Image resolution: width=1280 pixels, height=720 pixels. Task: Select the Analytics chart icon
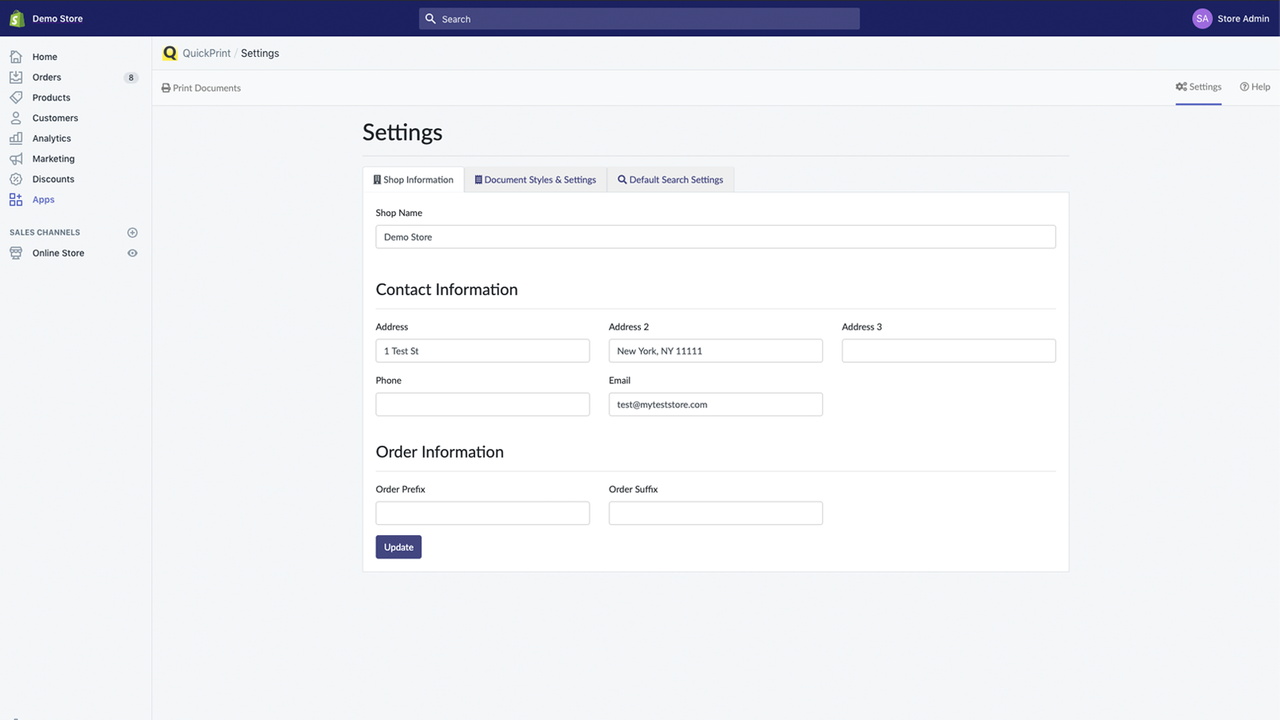(15, 138)
